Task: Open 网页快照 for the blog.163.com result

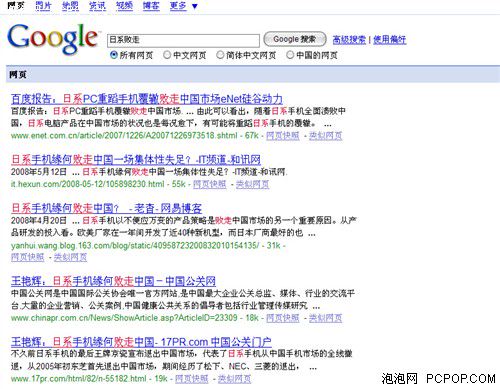Action: pyautogui.click(x=27, y=257)
